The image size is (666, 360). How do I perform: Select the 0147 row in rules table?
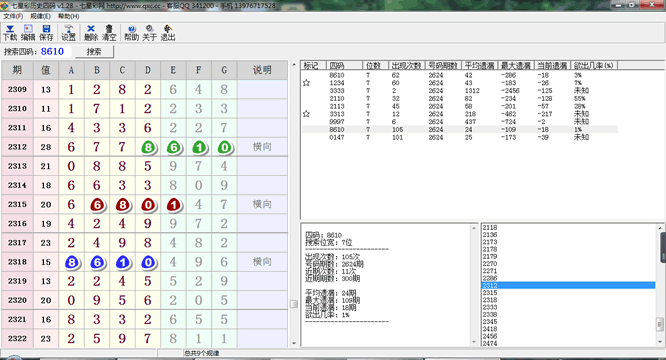[460, 137]
